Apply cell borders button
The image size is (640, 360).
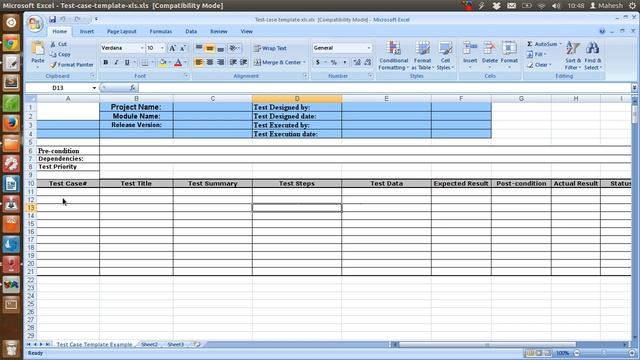click(144, 62)
